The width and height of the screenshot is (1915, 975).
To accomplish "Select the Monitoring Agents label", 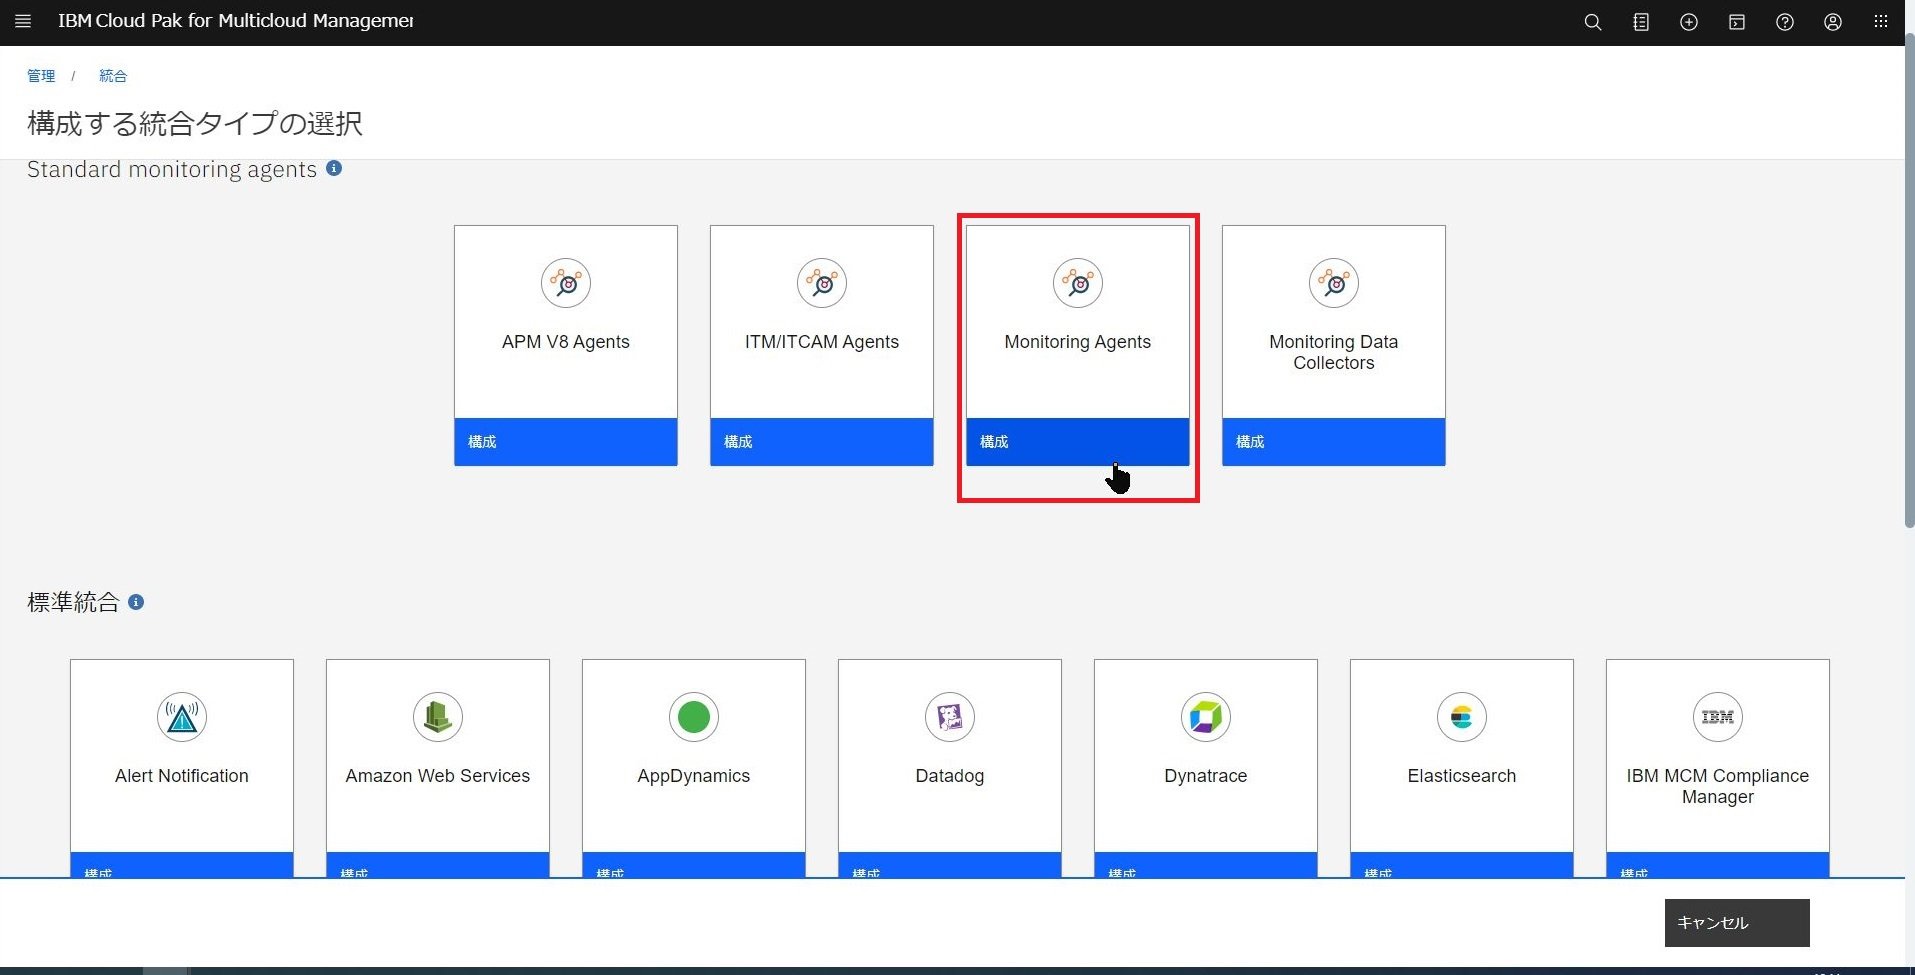I will pyautogui.click(x=1078, y=342).
